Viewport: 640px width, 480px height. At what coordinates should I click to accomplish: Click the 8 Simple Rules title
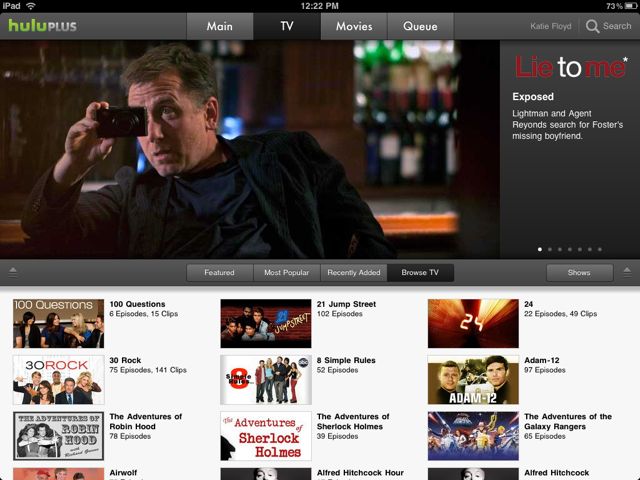coord(346,360)
